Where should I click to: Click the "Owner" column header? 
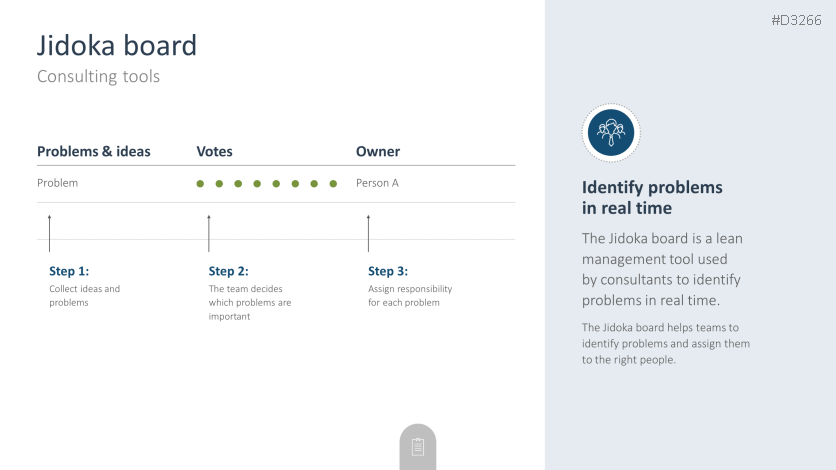378,152
